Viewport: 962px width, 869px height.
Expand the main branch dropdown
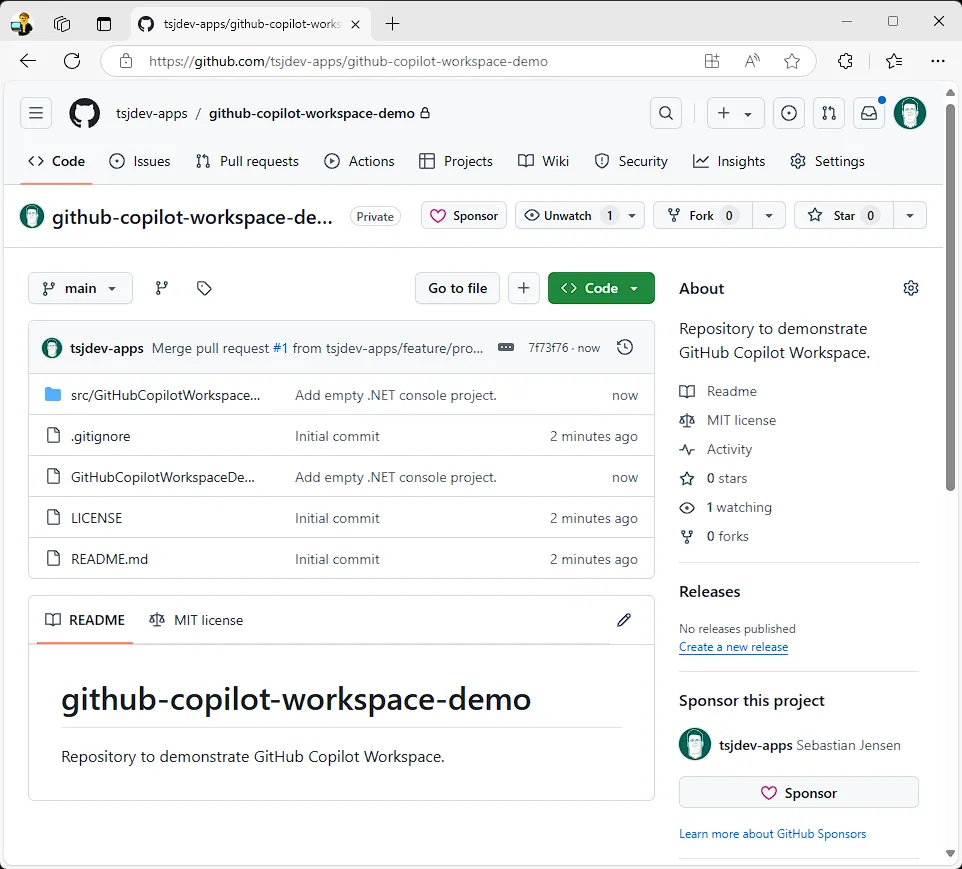pos(80,288)
